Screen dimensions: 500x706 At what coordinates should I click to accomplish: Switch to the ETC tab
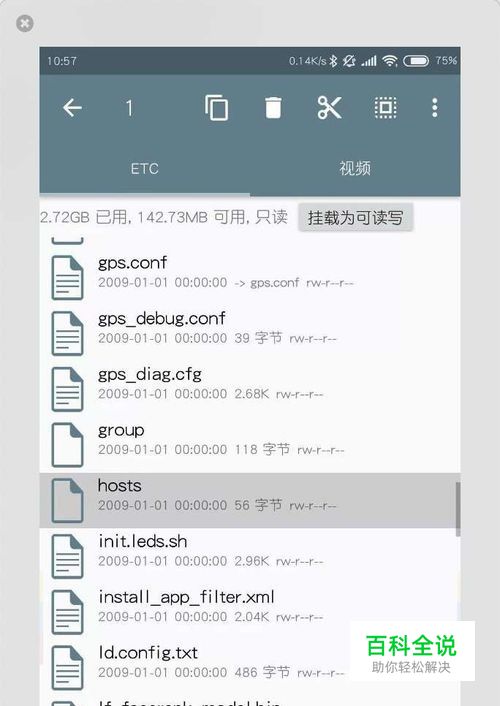[x=145, y=169]
